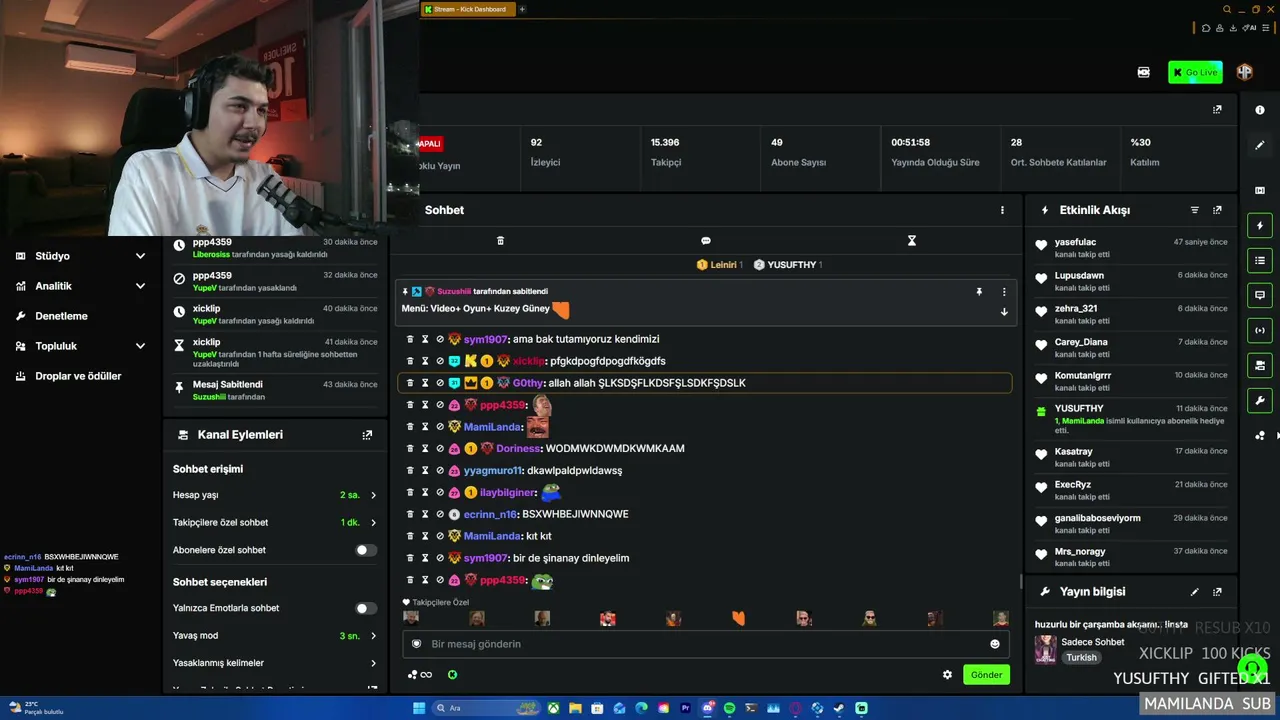Pop out the Kanal Eylemleri panel

[x=367, y=435]
